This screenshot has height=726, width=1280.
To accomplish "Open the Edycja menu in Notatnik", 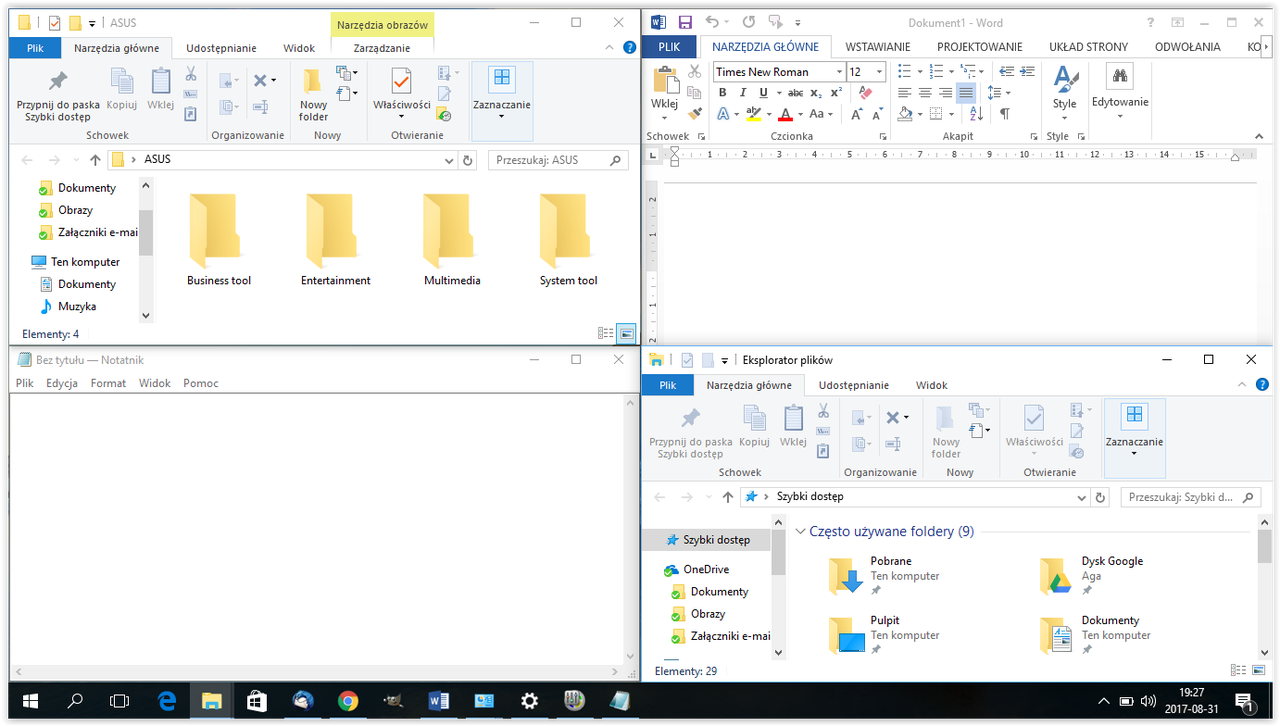I will (62, 383).
